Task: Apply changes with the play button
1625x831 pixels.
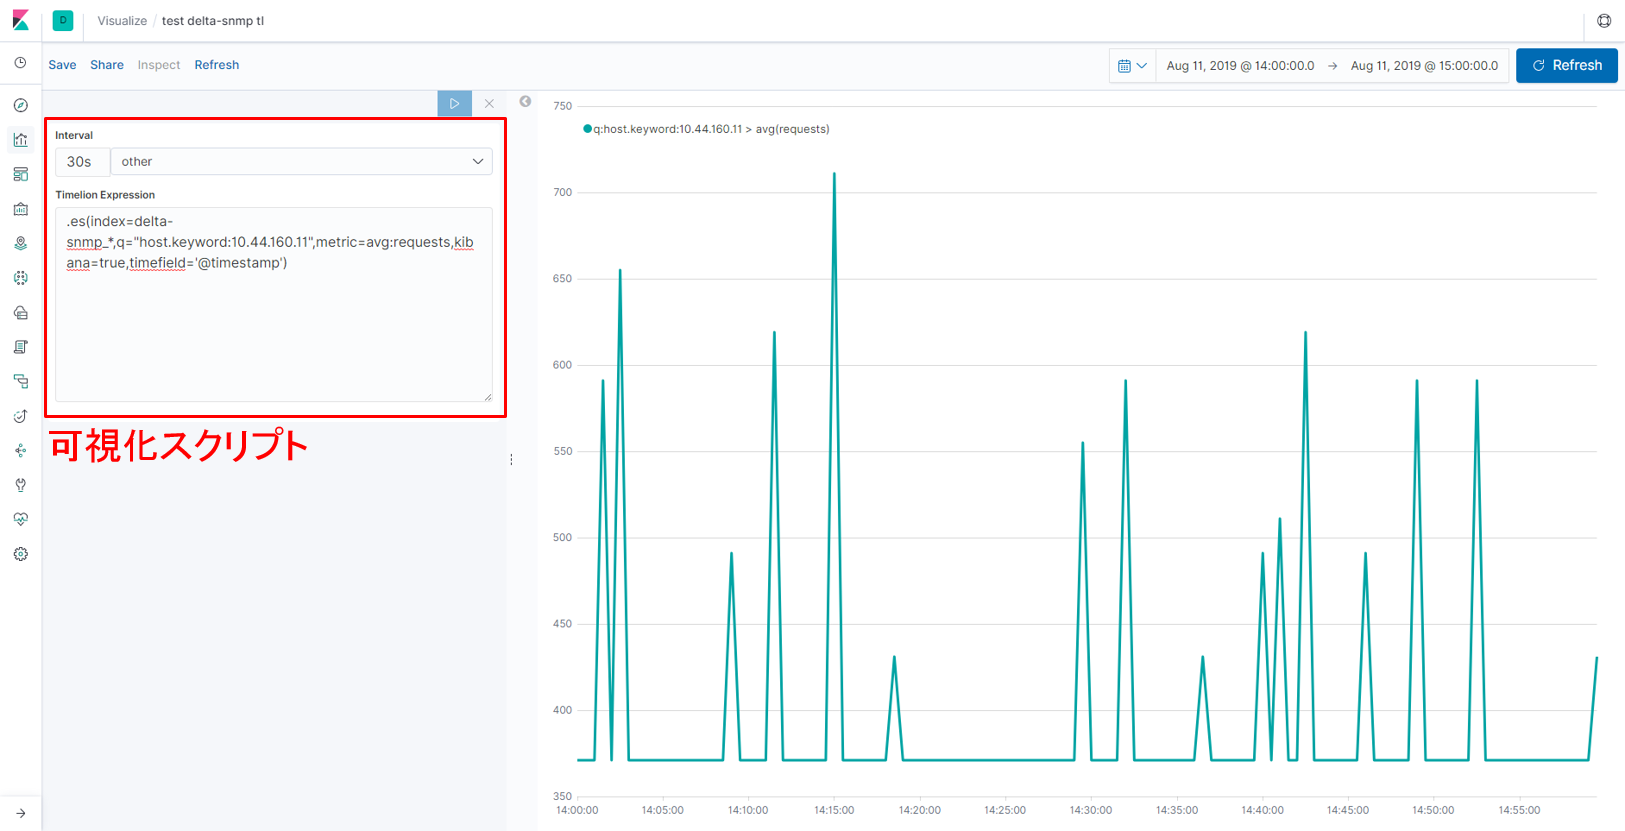Action: coord(454,103)
